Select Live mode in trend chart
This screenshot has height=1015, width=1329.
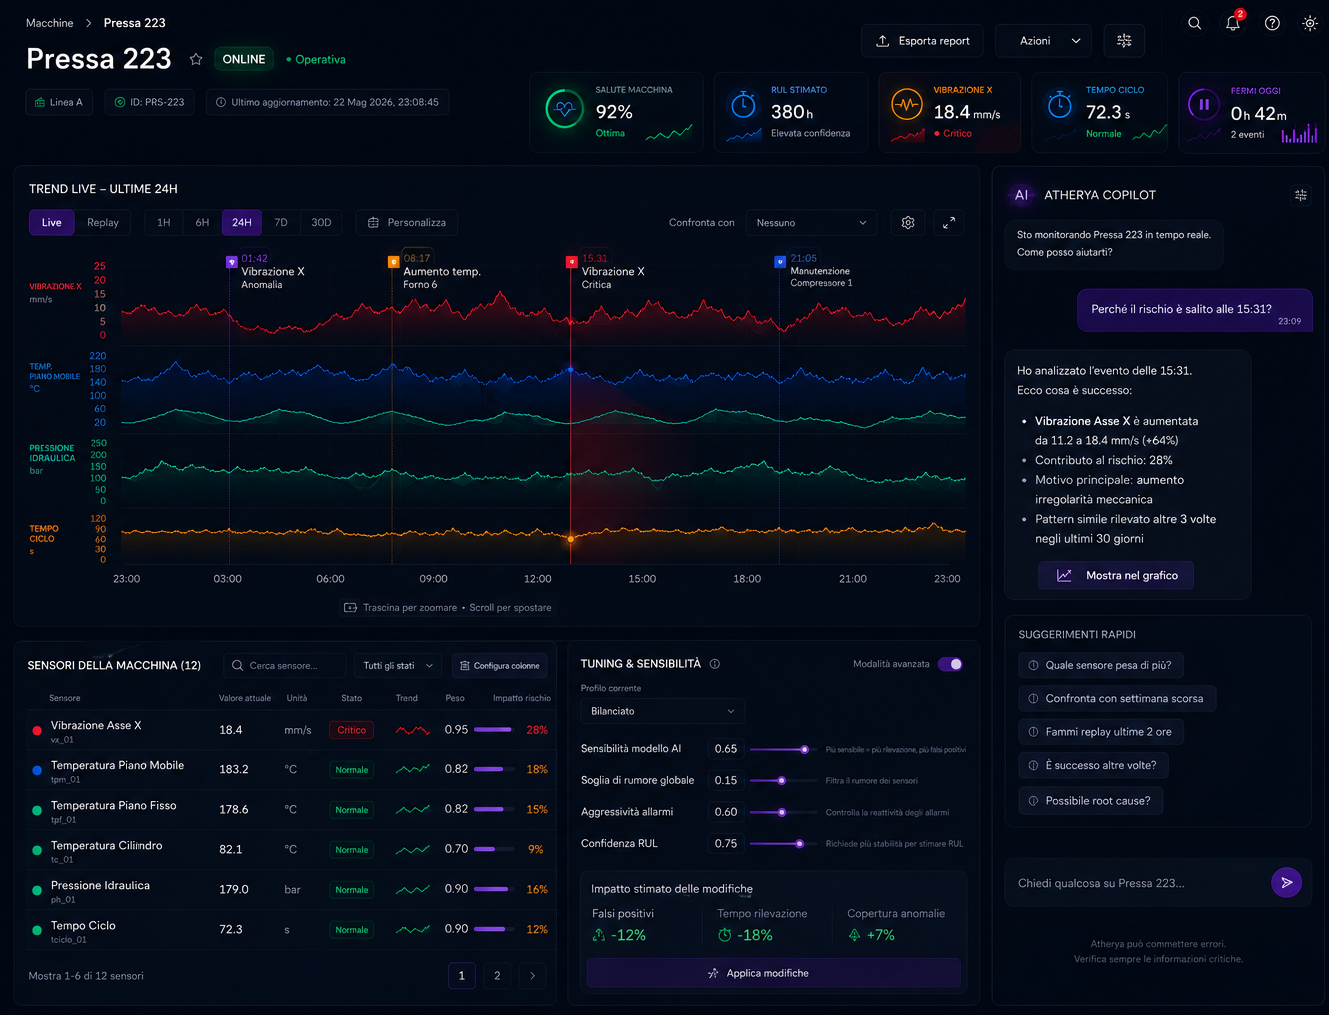[x=52, y=223]
